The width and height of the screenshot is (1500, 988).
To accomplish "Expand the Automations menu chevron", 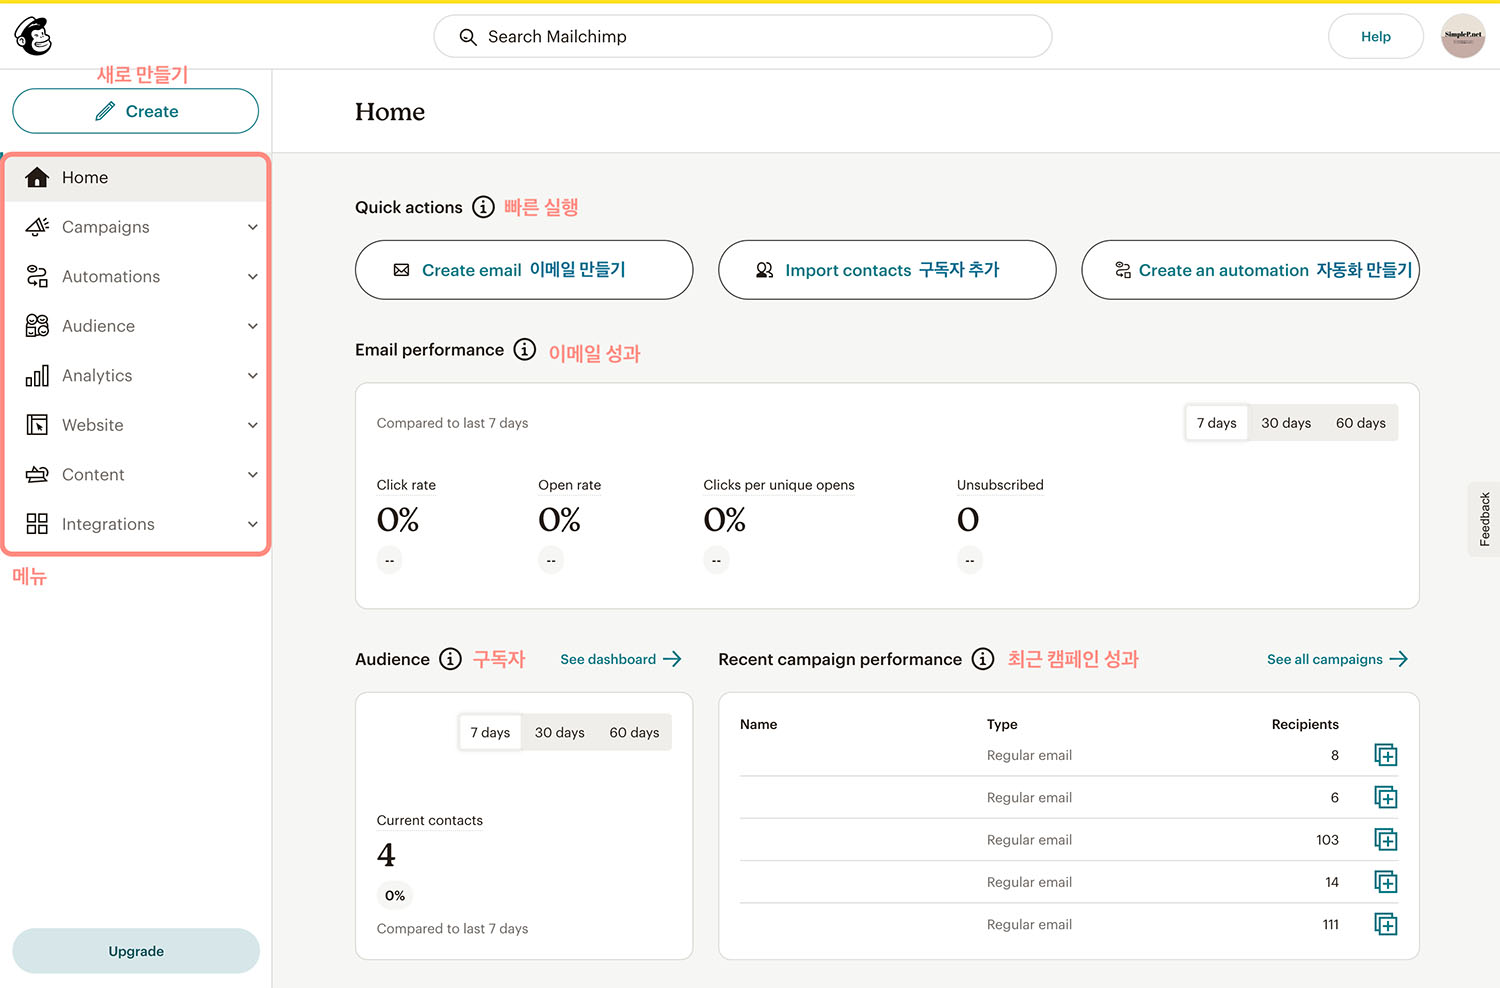I will tap(253, 277).
